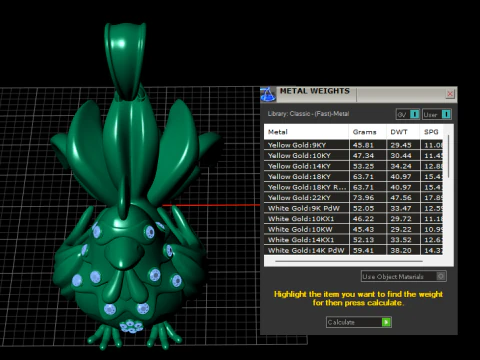Select the White Gold:14KX1 row

pos(354,240)
